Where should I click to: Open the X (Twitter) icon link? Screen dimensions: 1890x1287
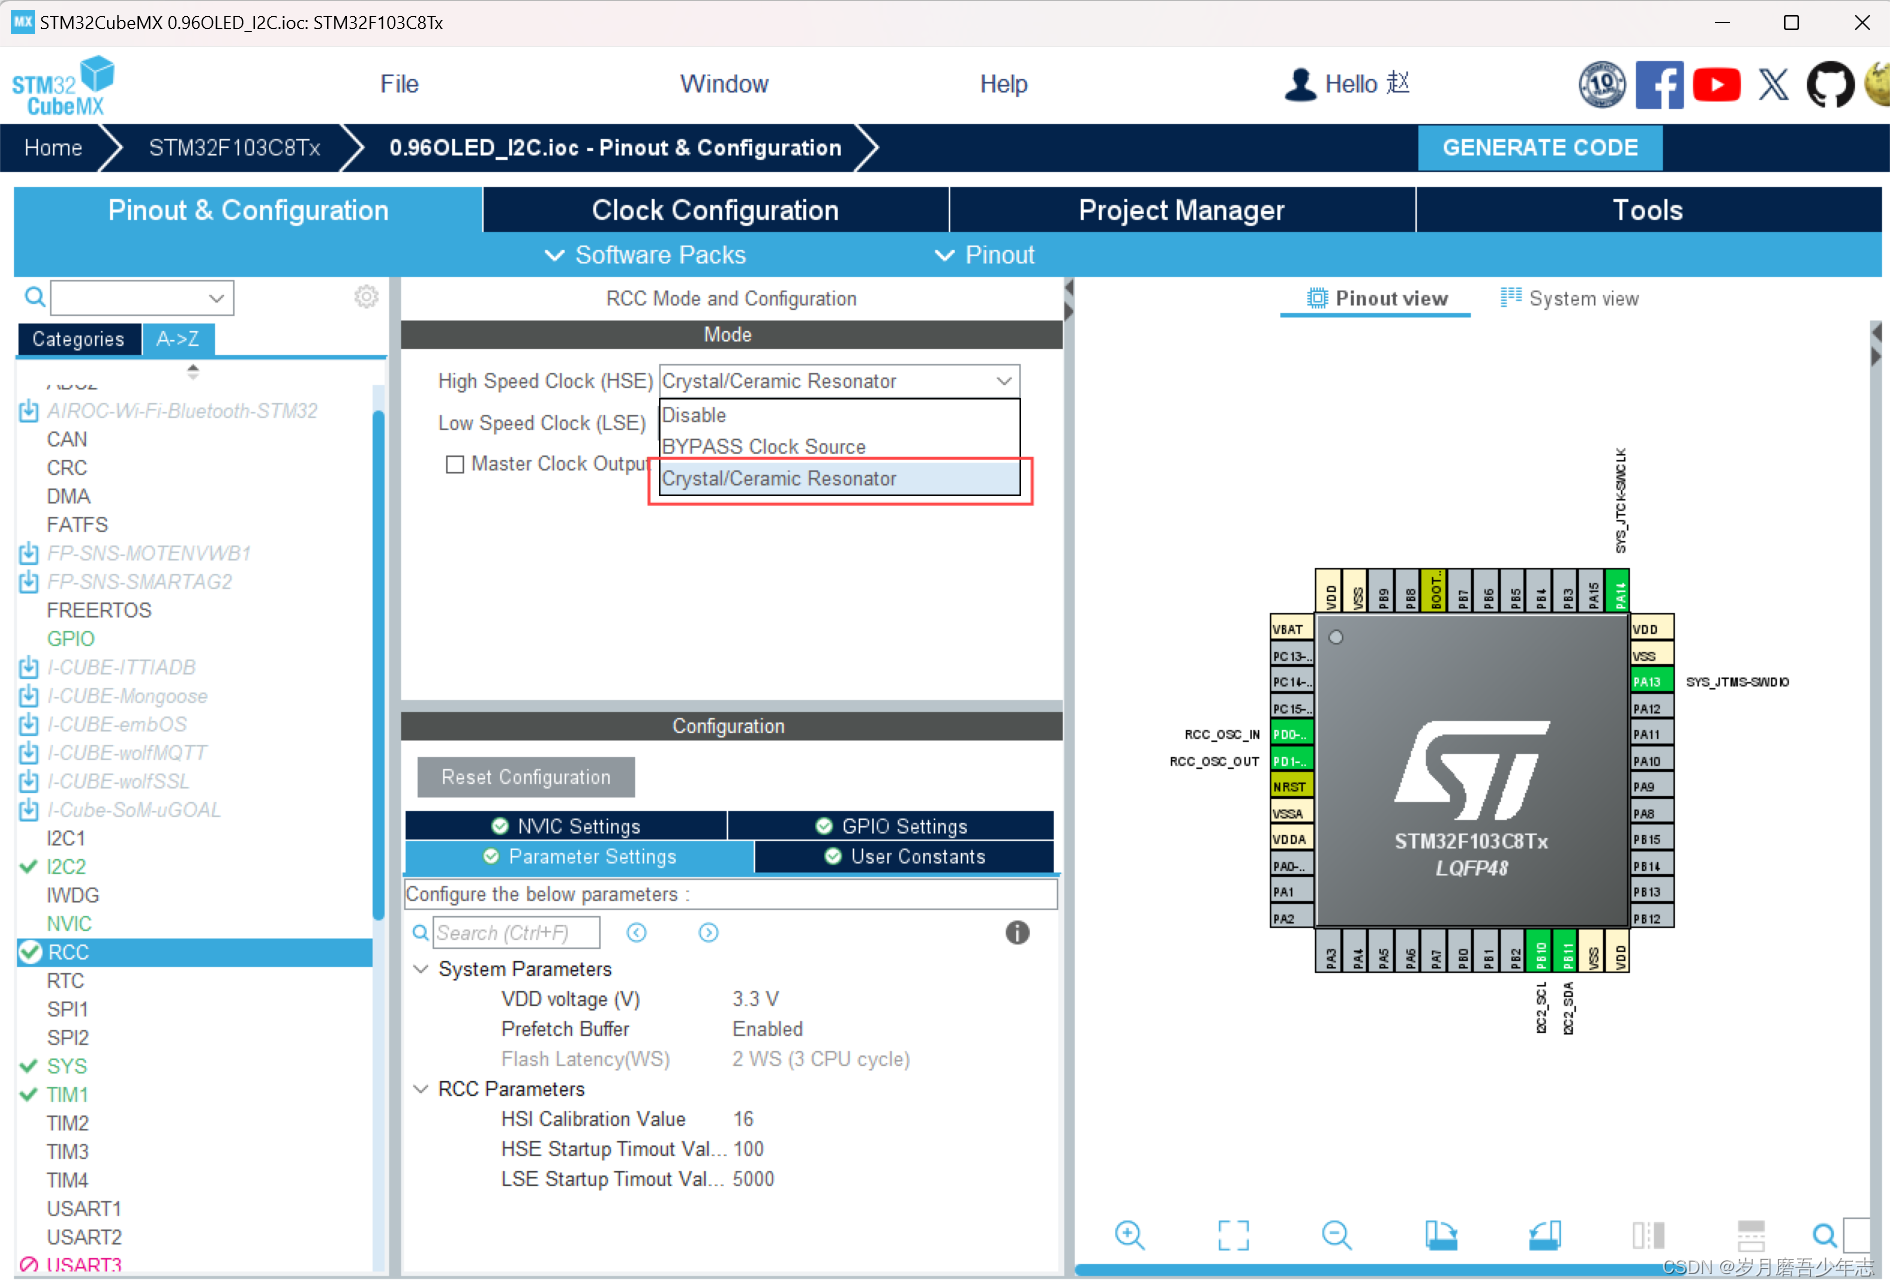pyautogui.click(x=1773, y=84)
